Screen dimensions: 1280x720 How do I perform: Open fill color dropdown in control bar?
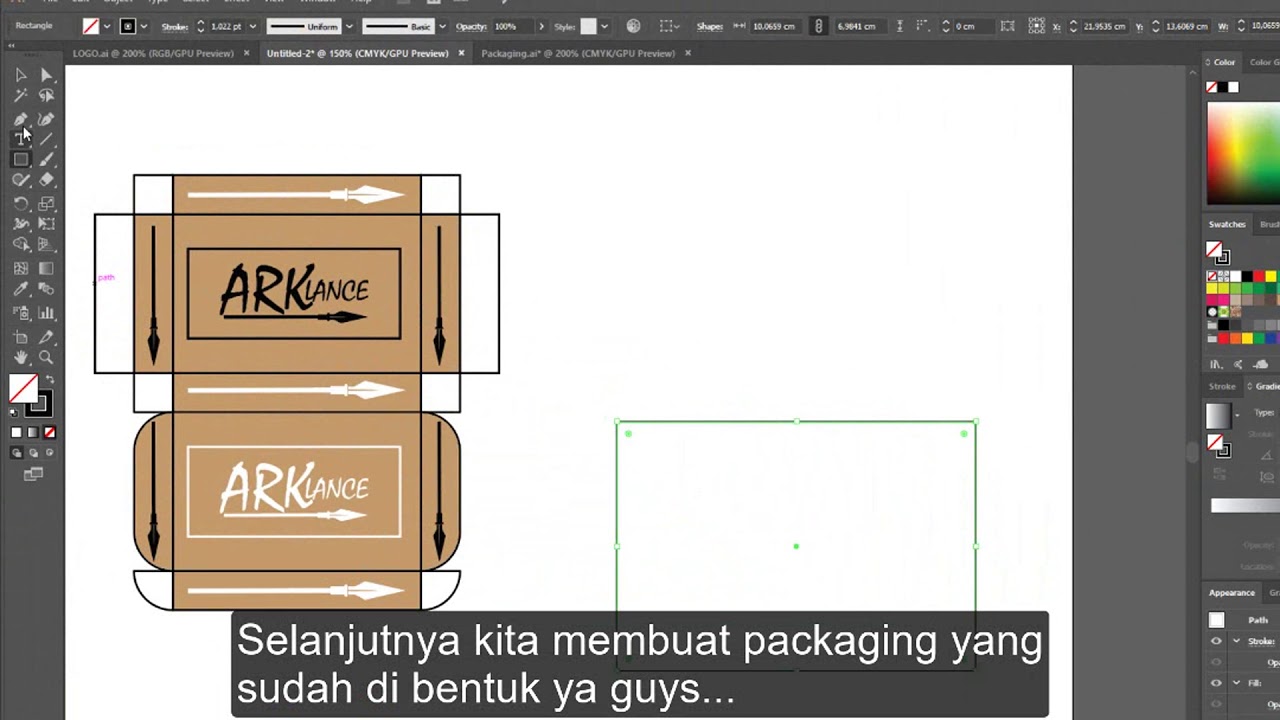107,26
